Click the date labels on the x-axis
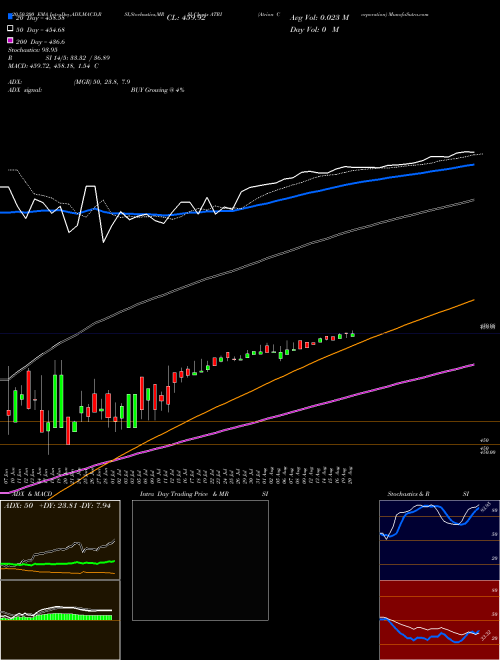Image resolution: width=500 pixels, height=660 pixels. click(178, 474)
